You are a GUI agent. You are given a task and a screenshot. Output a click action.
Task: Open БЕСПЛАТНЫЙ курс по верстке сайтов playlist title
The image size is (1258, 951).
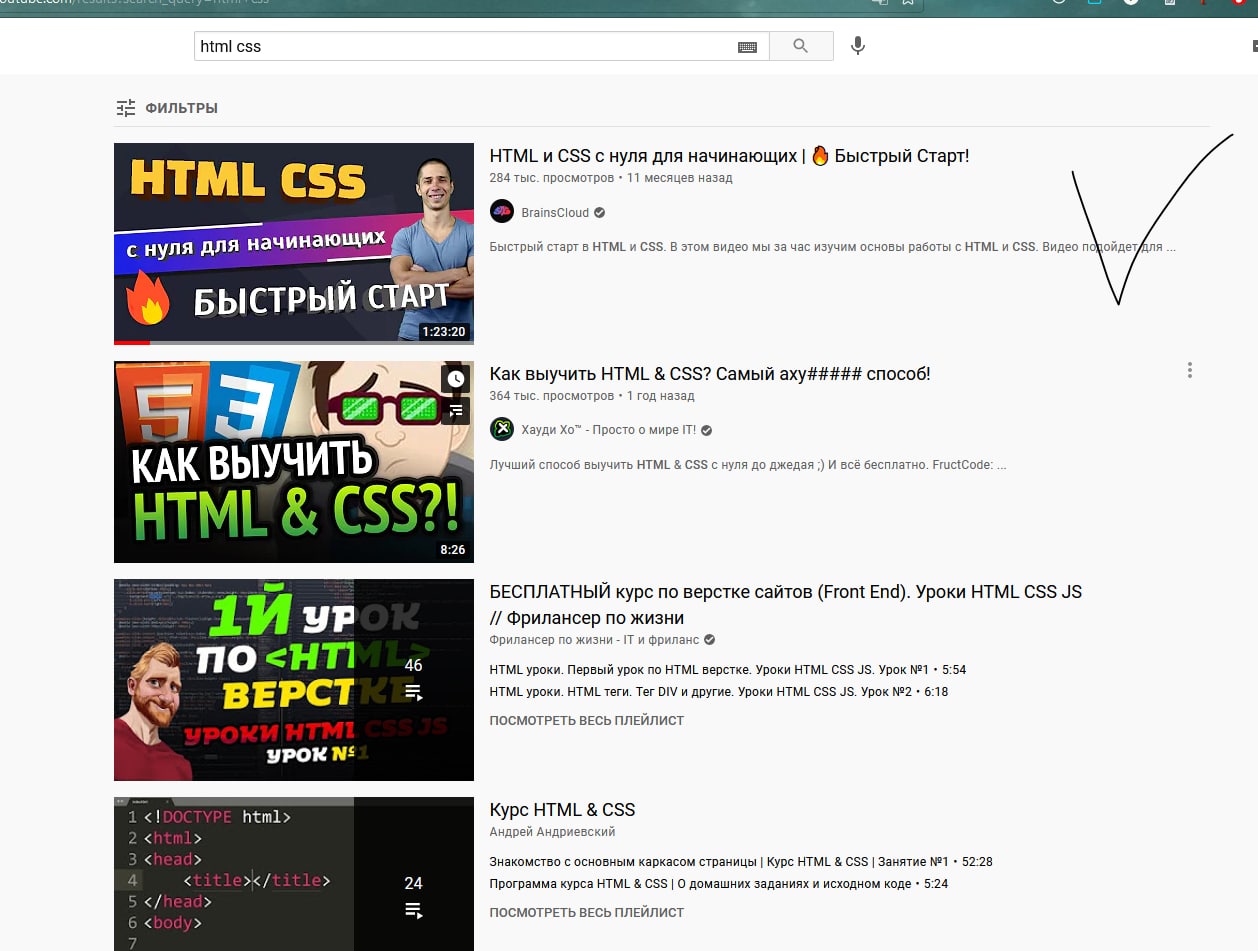[786, 604]
